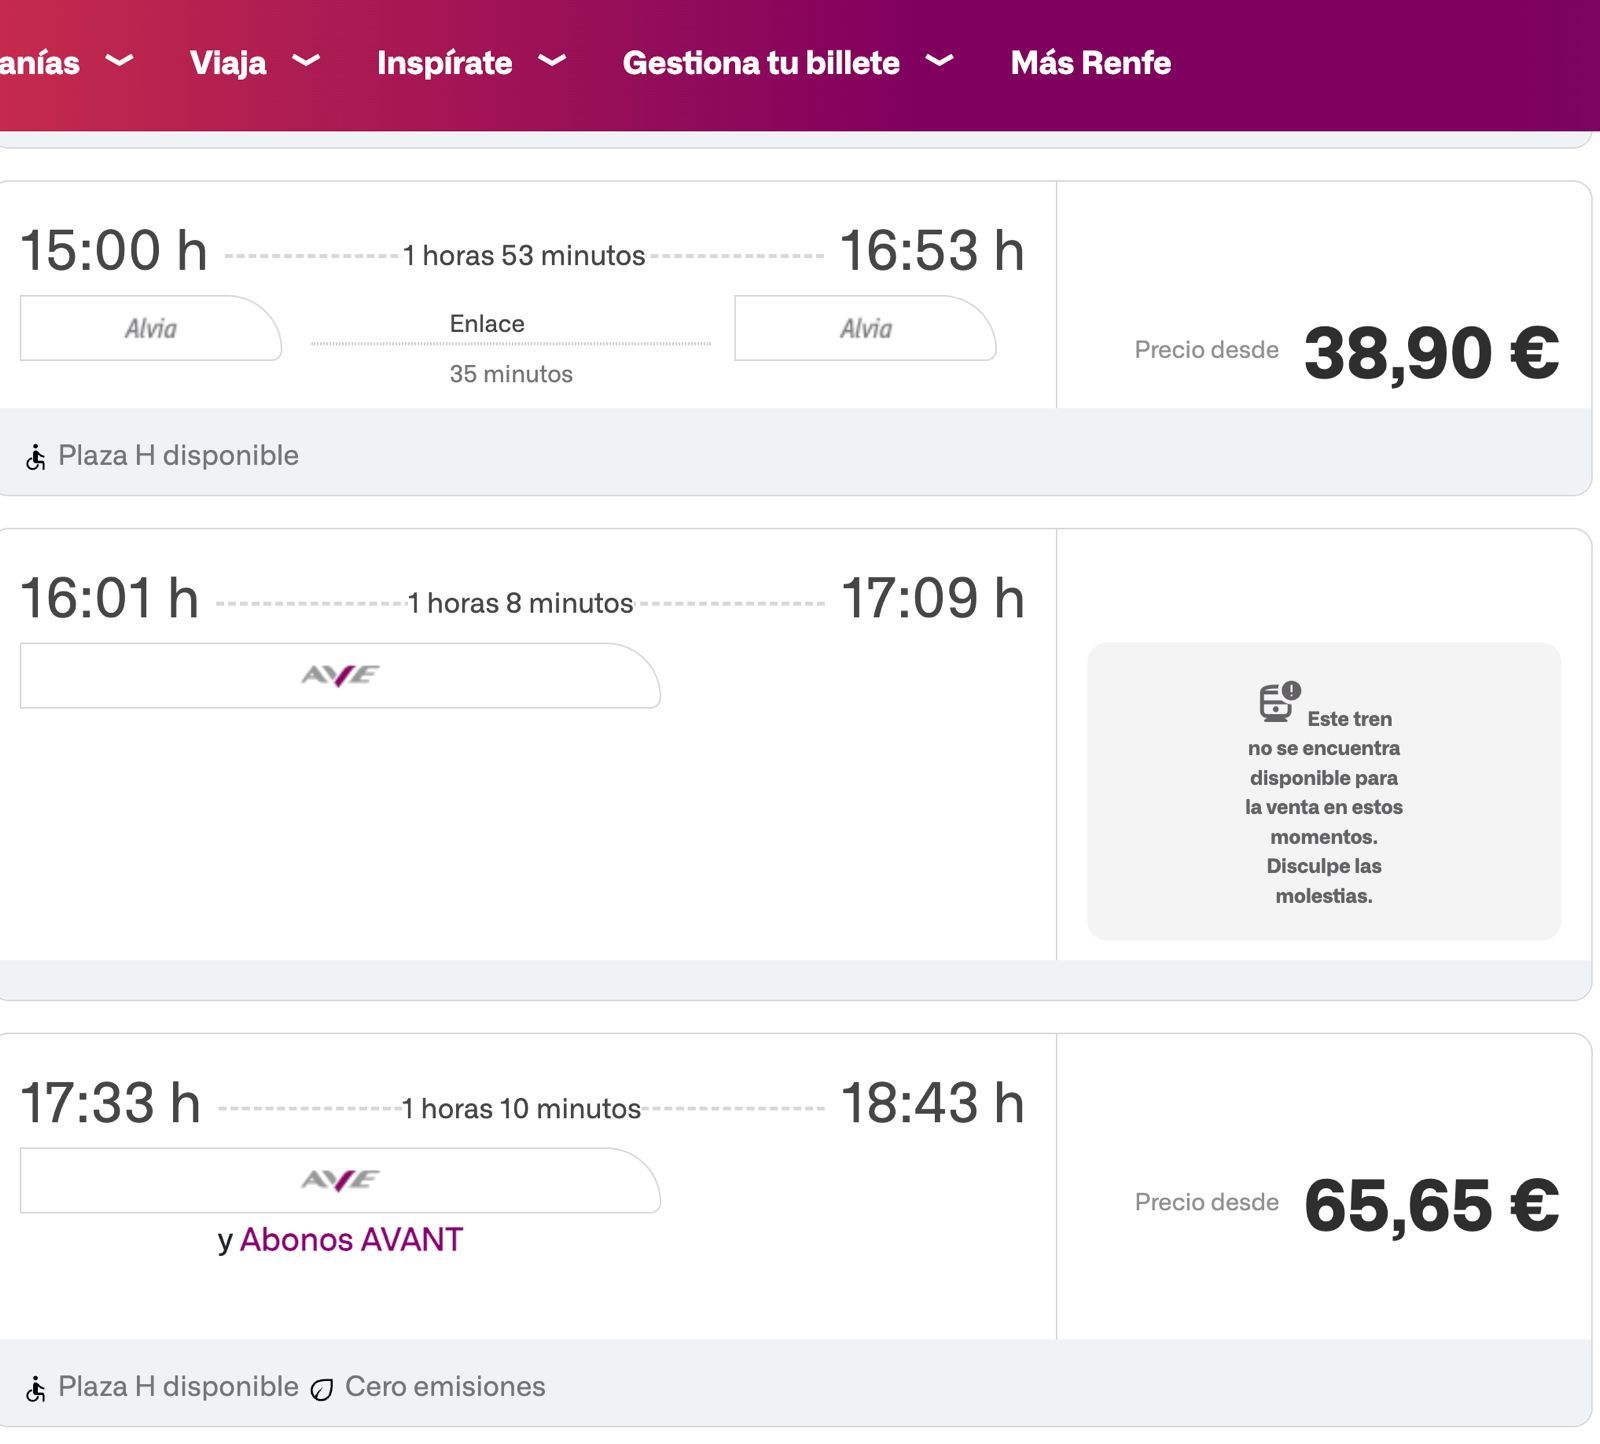Image resolution: width=1600 pixels, height=1444 pixels.
Task: Click the AVE logo of the 17:33 train
Action: pos(340,1181)
